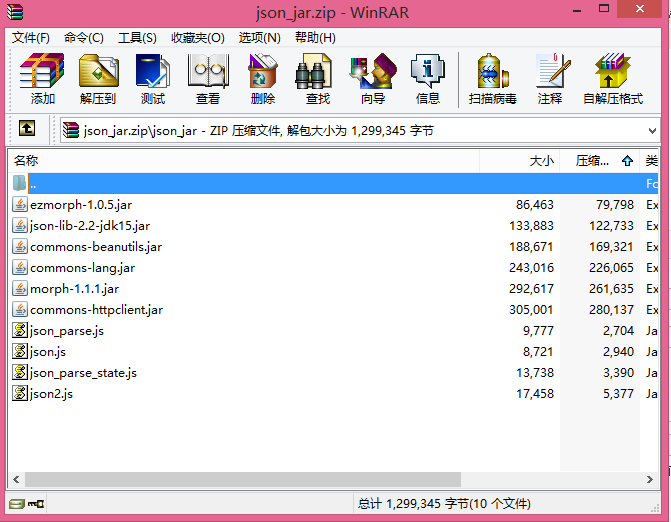
Task: Open the 选项(N) menu
Action: pyautogui.click(x=259, y=38)
